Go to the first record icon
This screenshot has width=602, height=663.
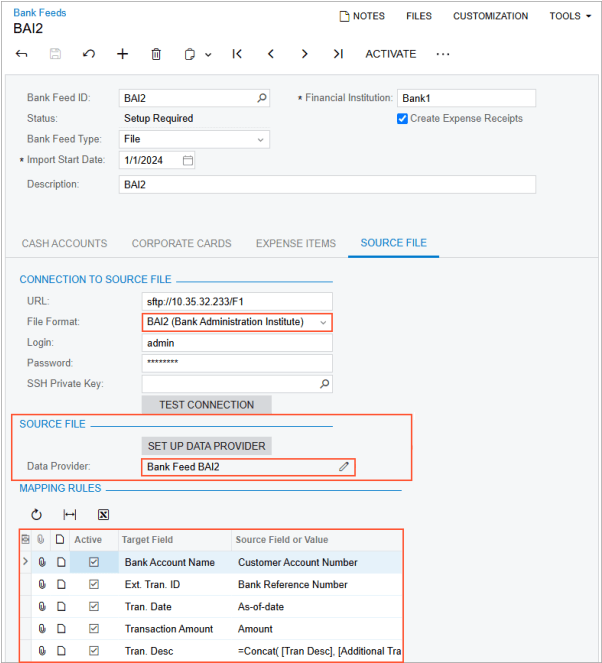(237, 54)
